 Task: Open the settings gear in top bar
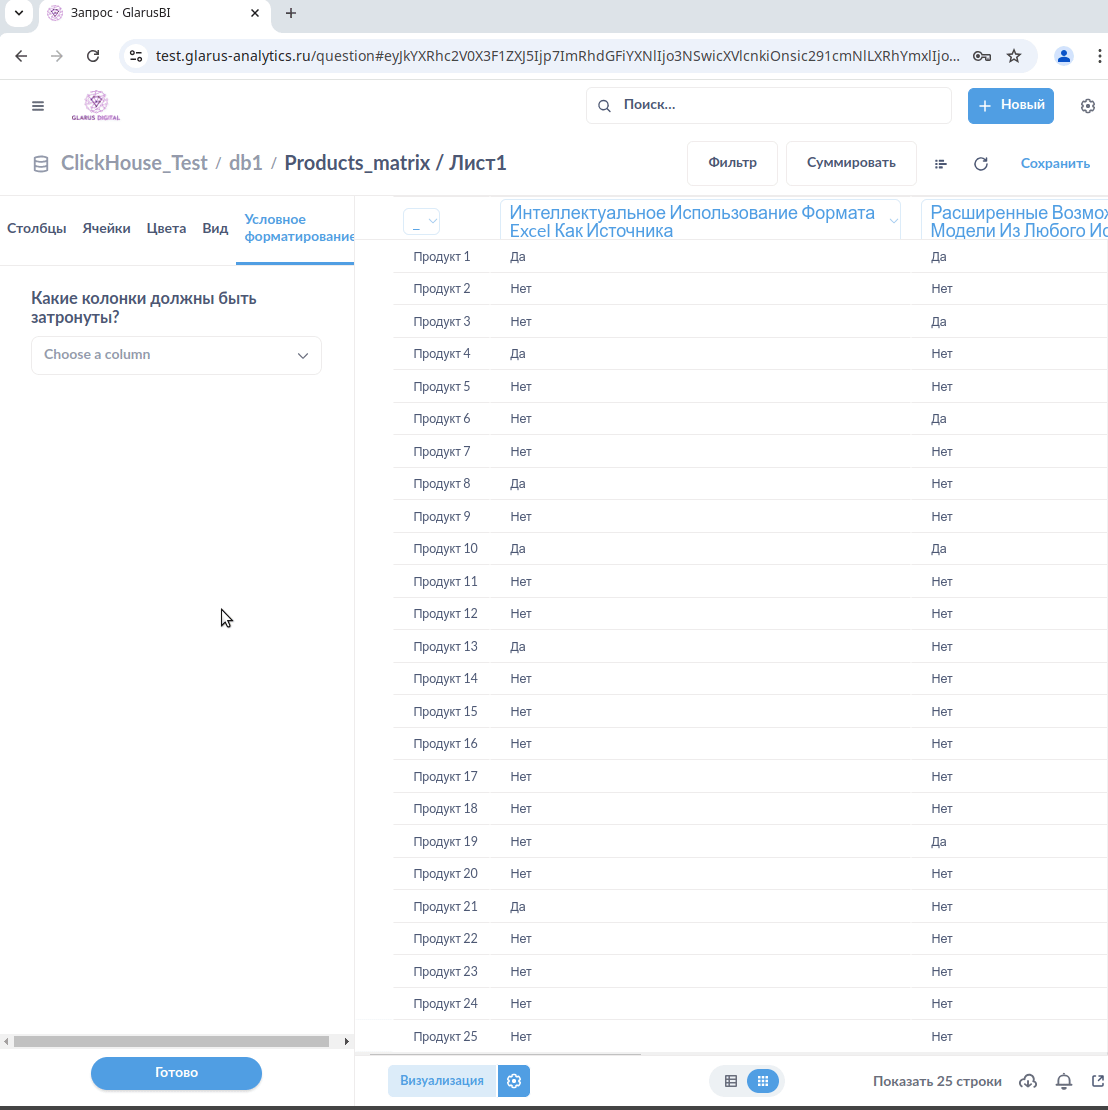click(x=1088, y=106)
